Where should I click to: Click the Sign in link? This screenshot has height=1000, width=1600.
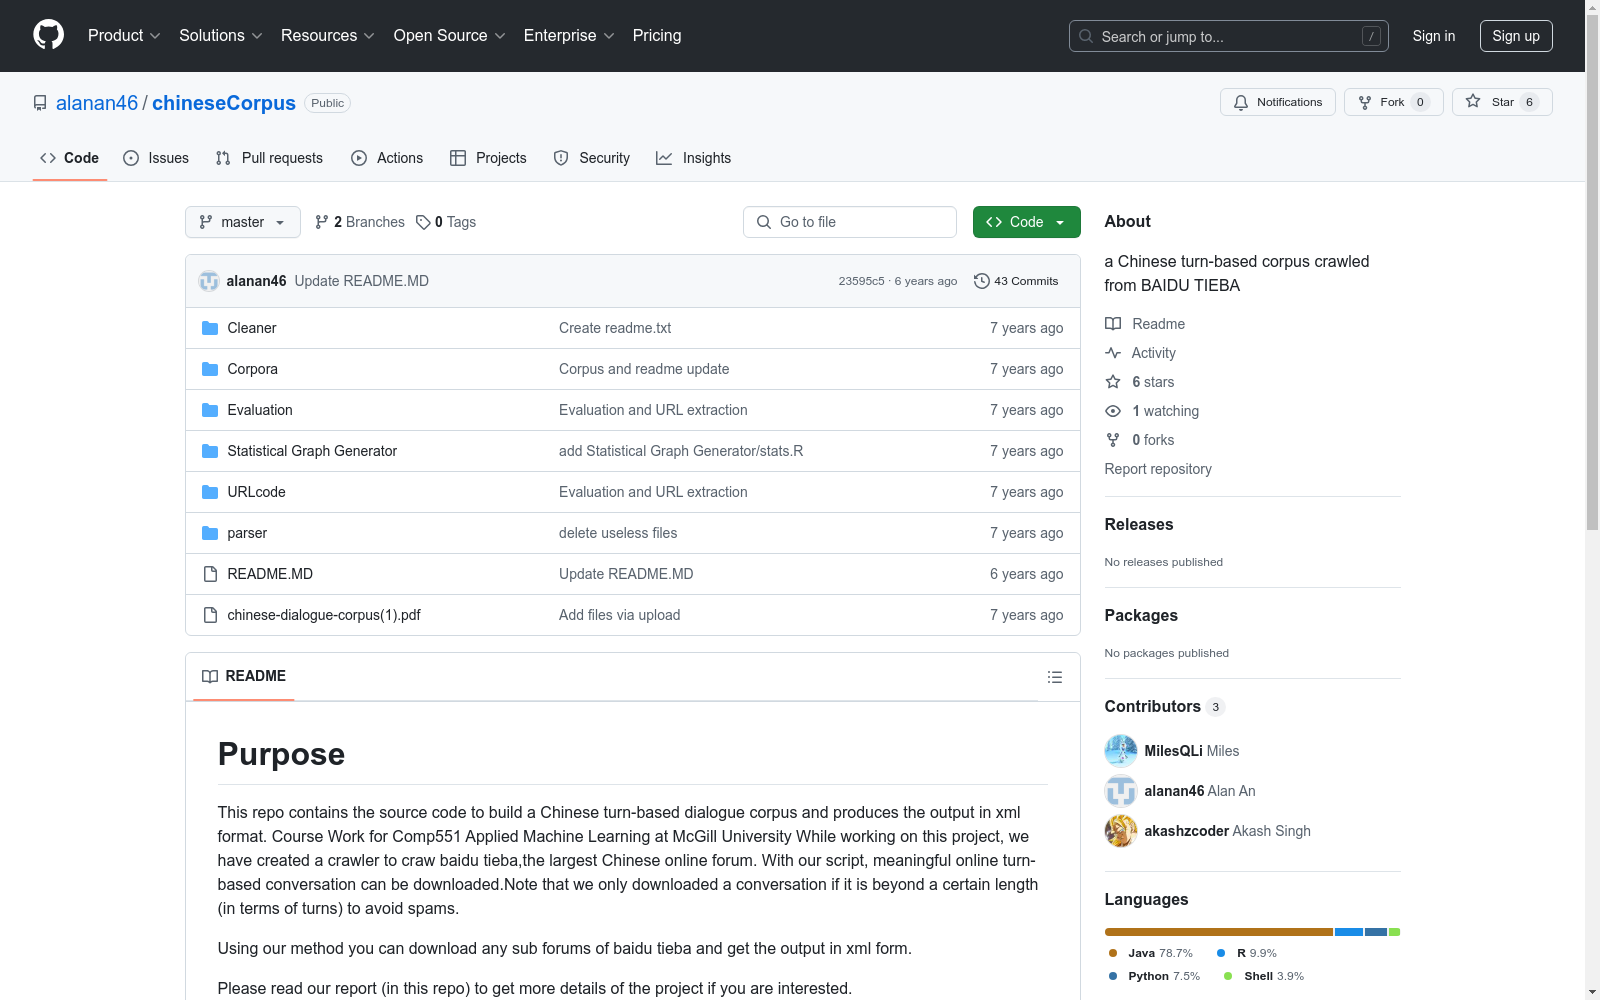tap(1434, 36)
